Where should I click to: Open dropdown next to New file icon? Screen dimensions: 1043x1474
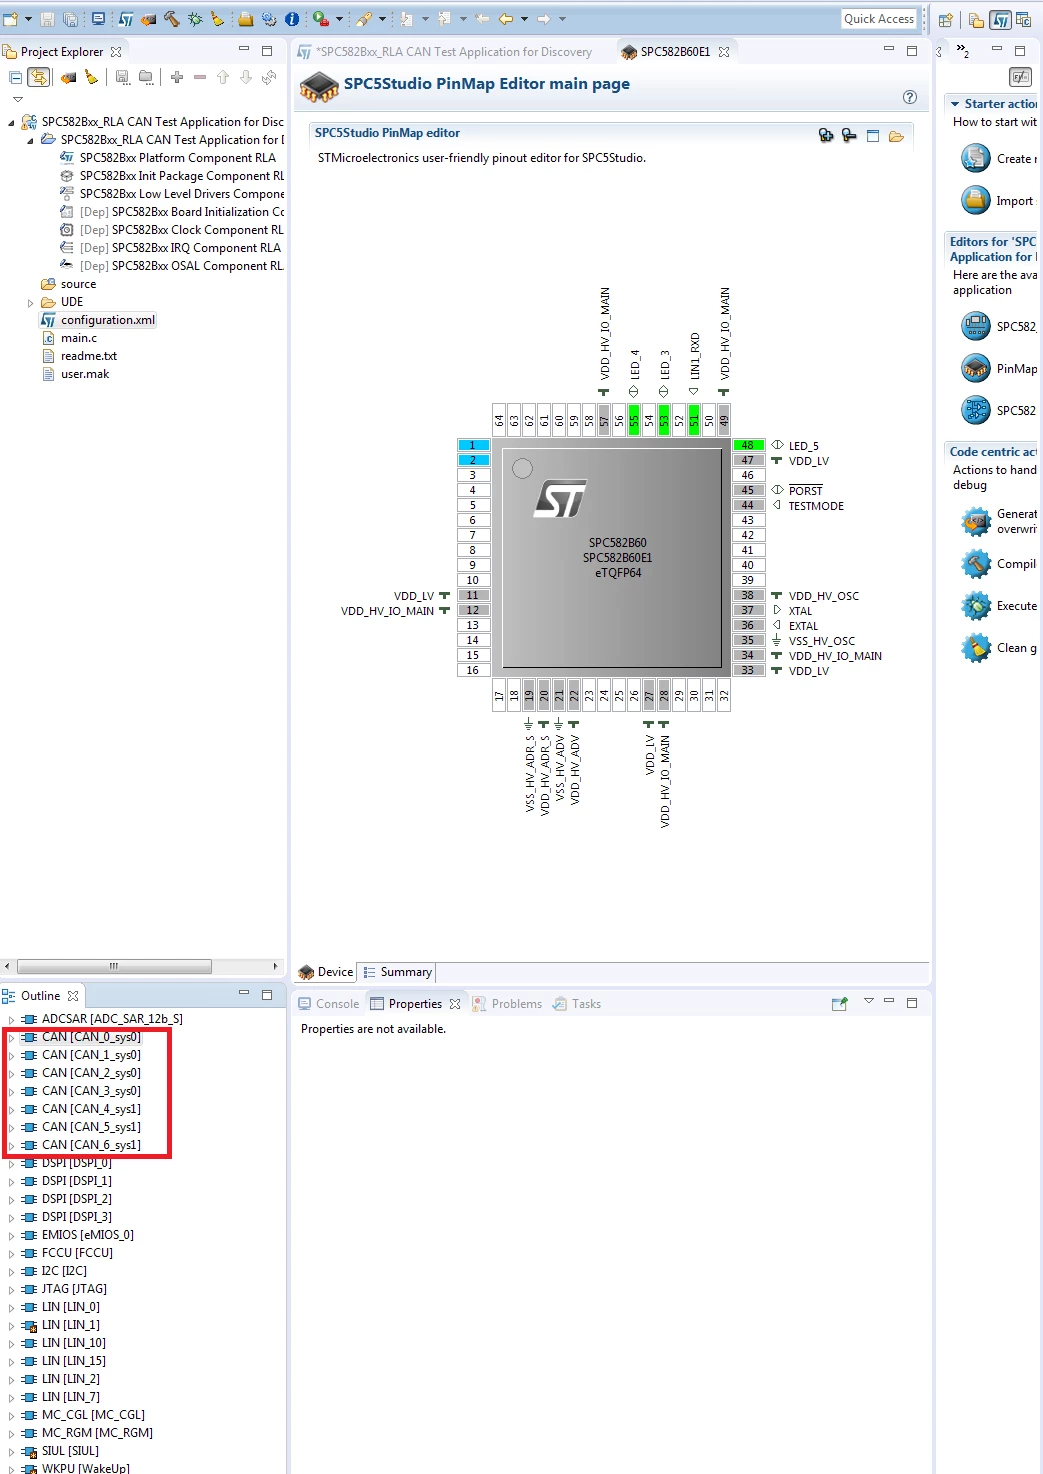pos(27,19)
